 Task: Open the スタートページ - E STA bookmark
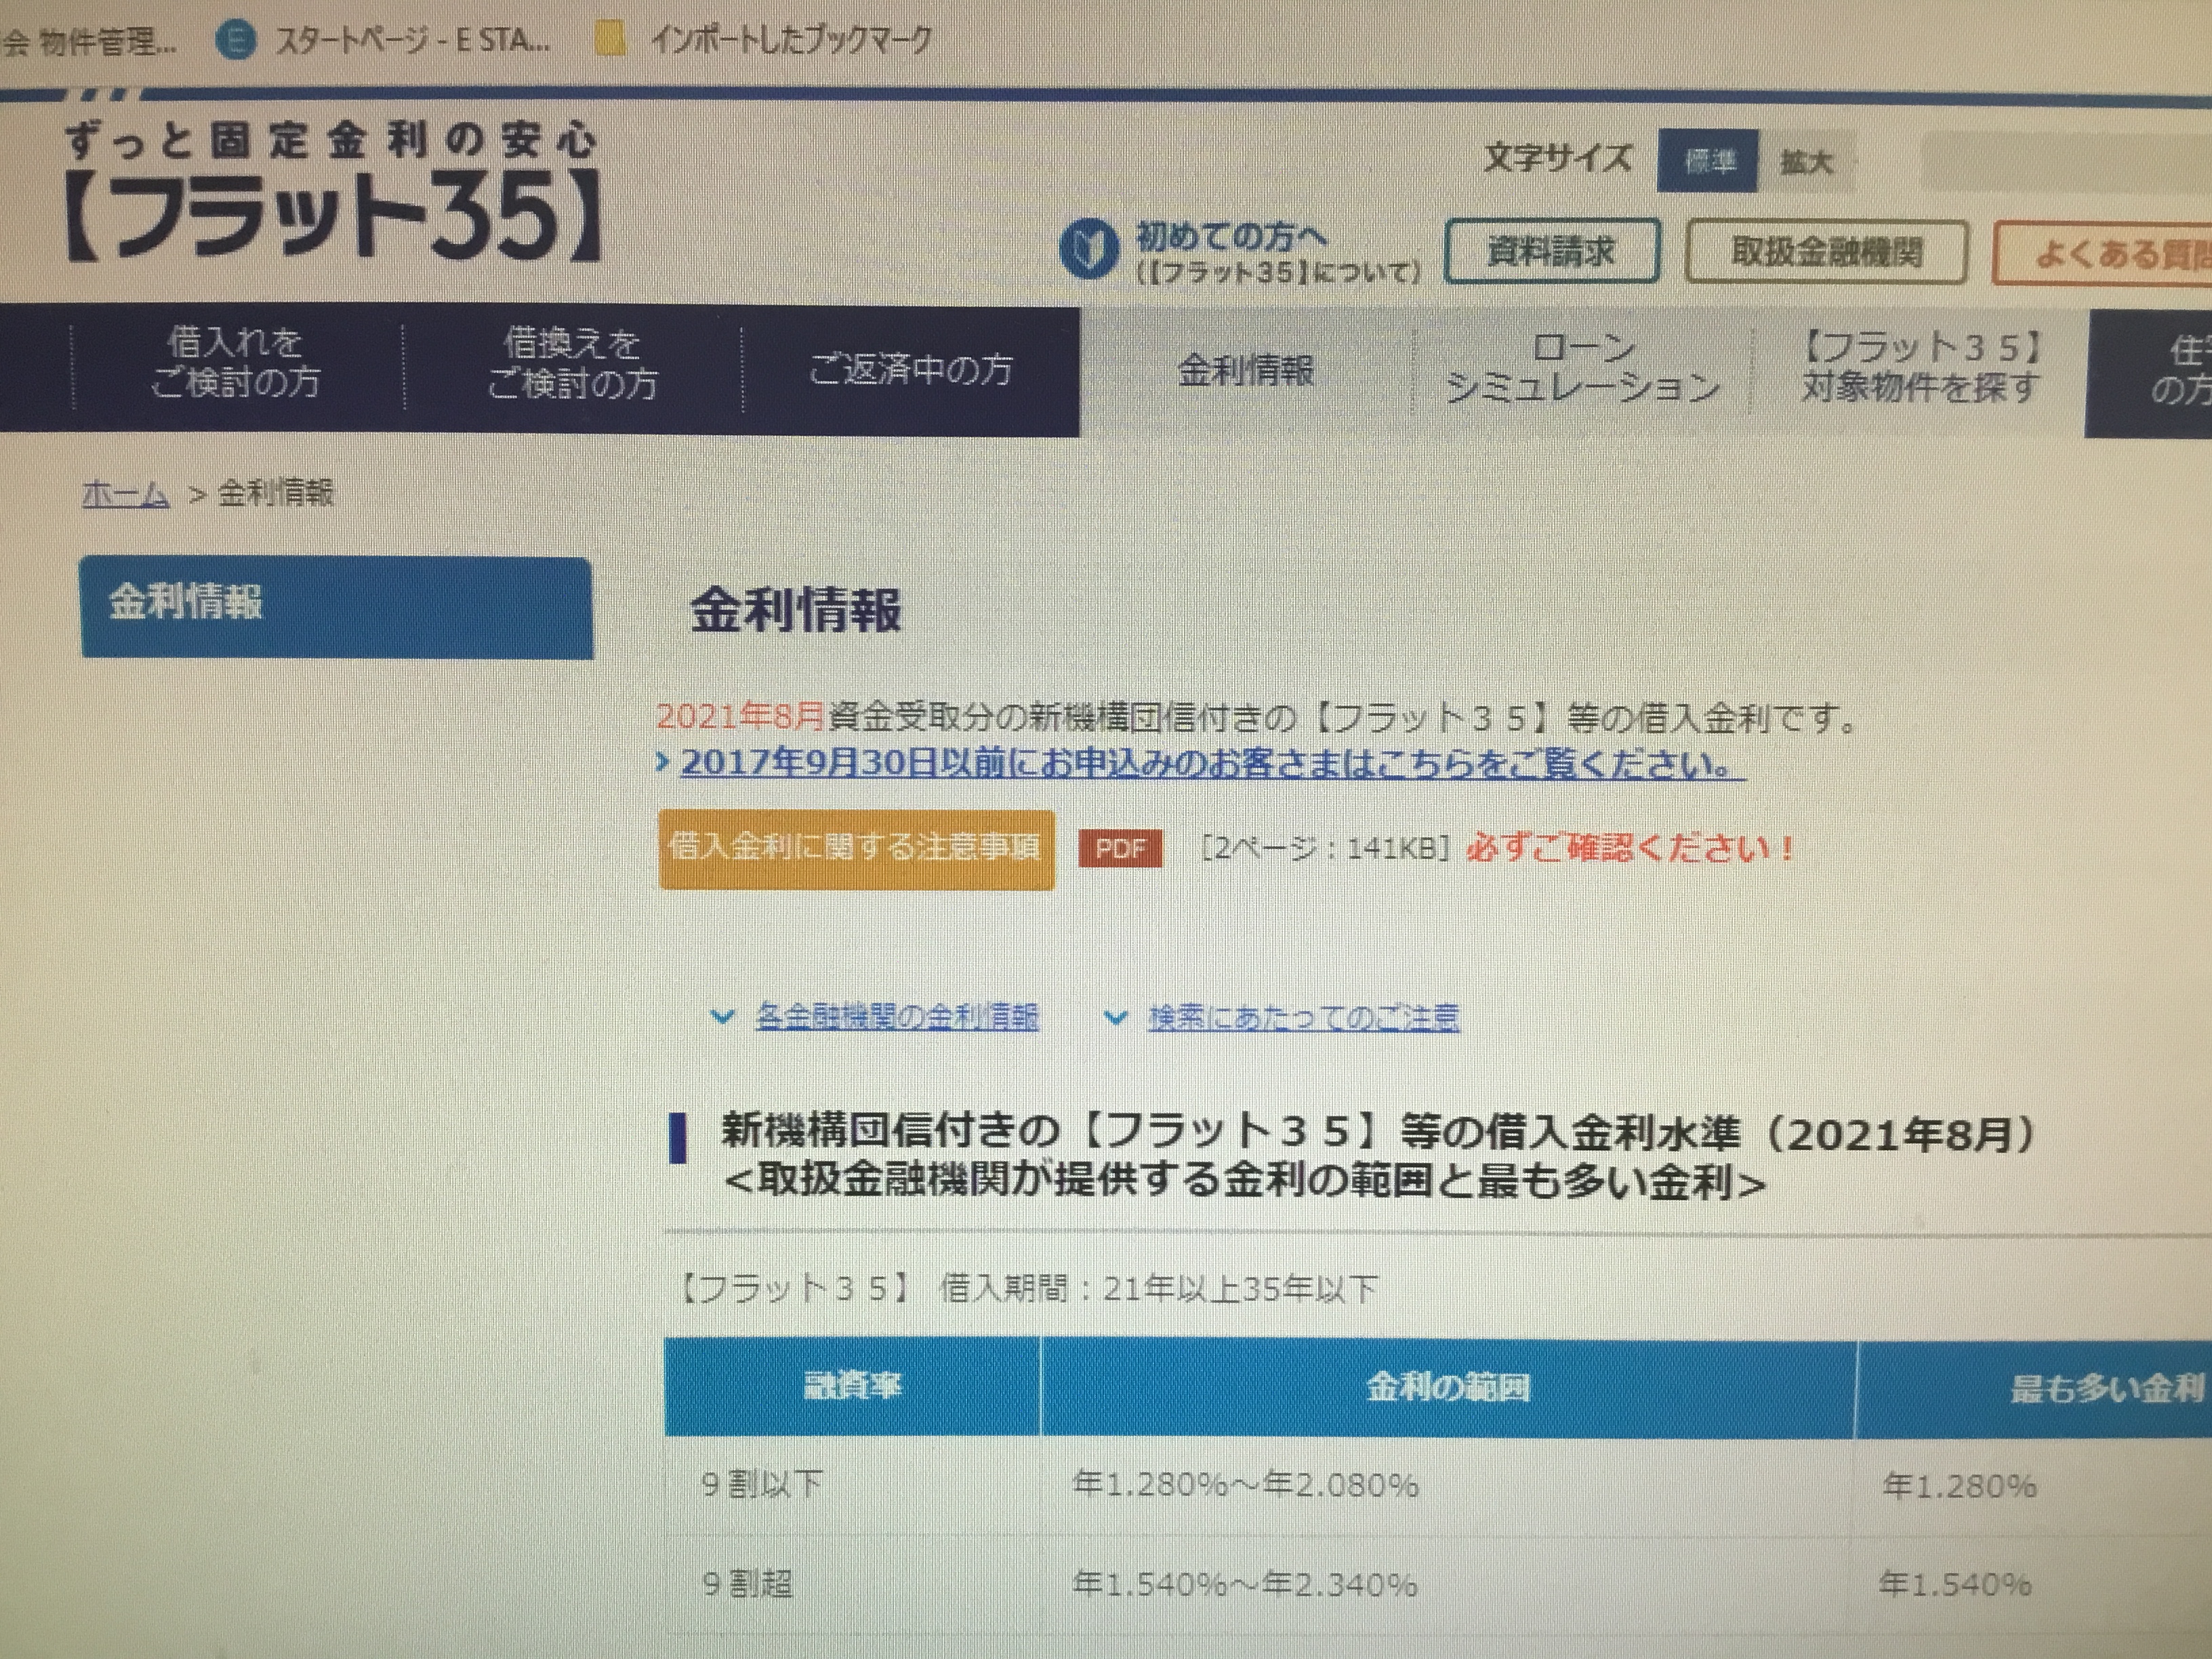click(412, 41)
